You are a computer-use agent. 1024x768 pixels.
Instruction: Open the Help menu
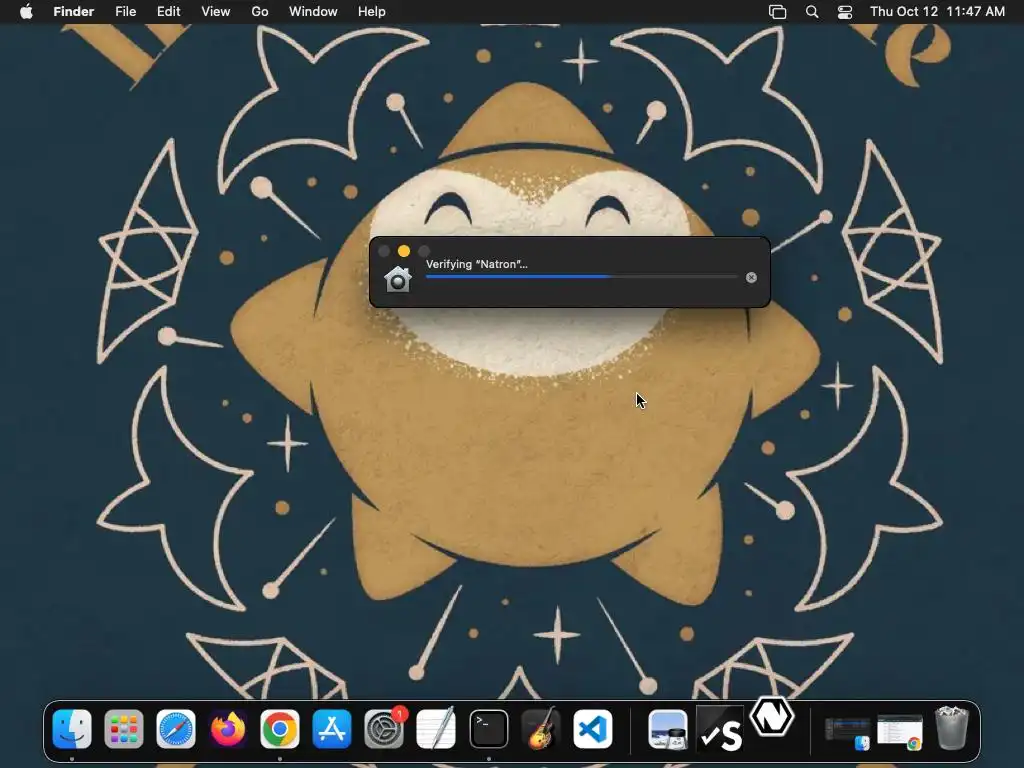pos(372,12)
